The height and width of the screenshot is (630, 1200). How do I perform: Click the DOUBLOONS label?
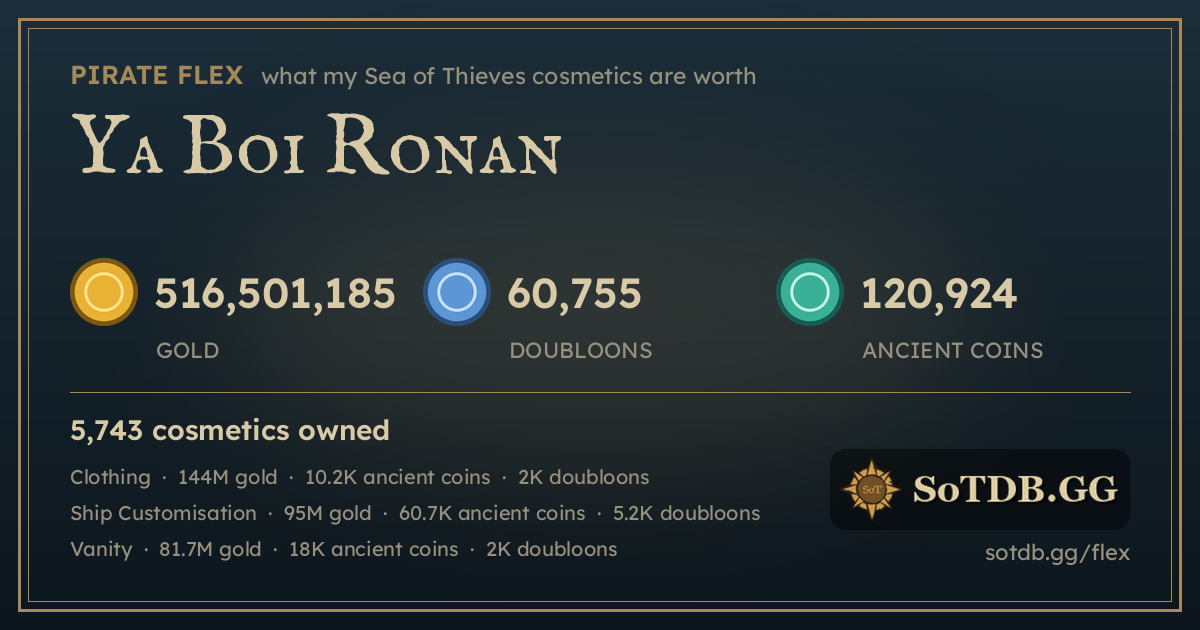click(x=581, y=350)
